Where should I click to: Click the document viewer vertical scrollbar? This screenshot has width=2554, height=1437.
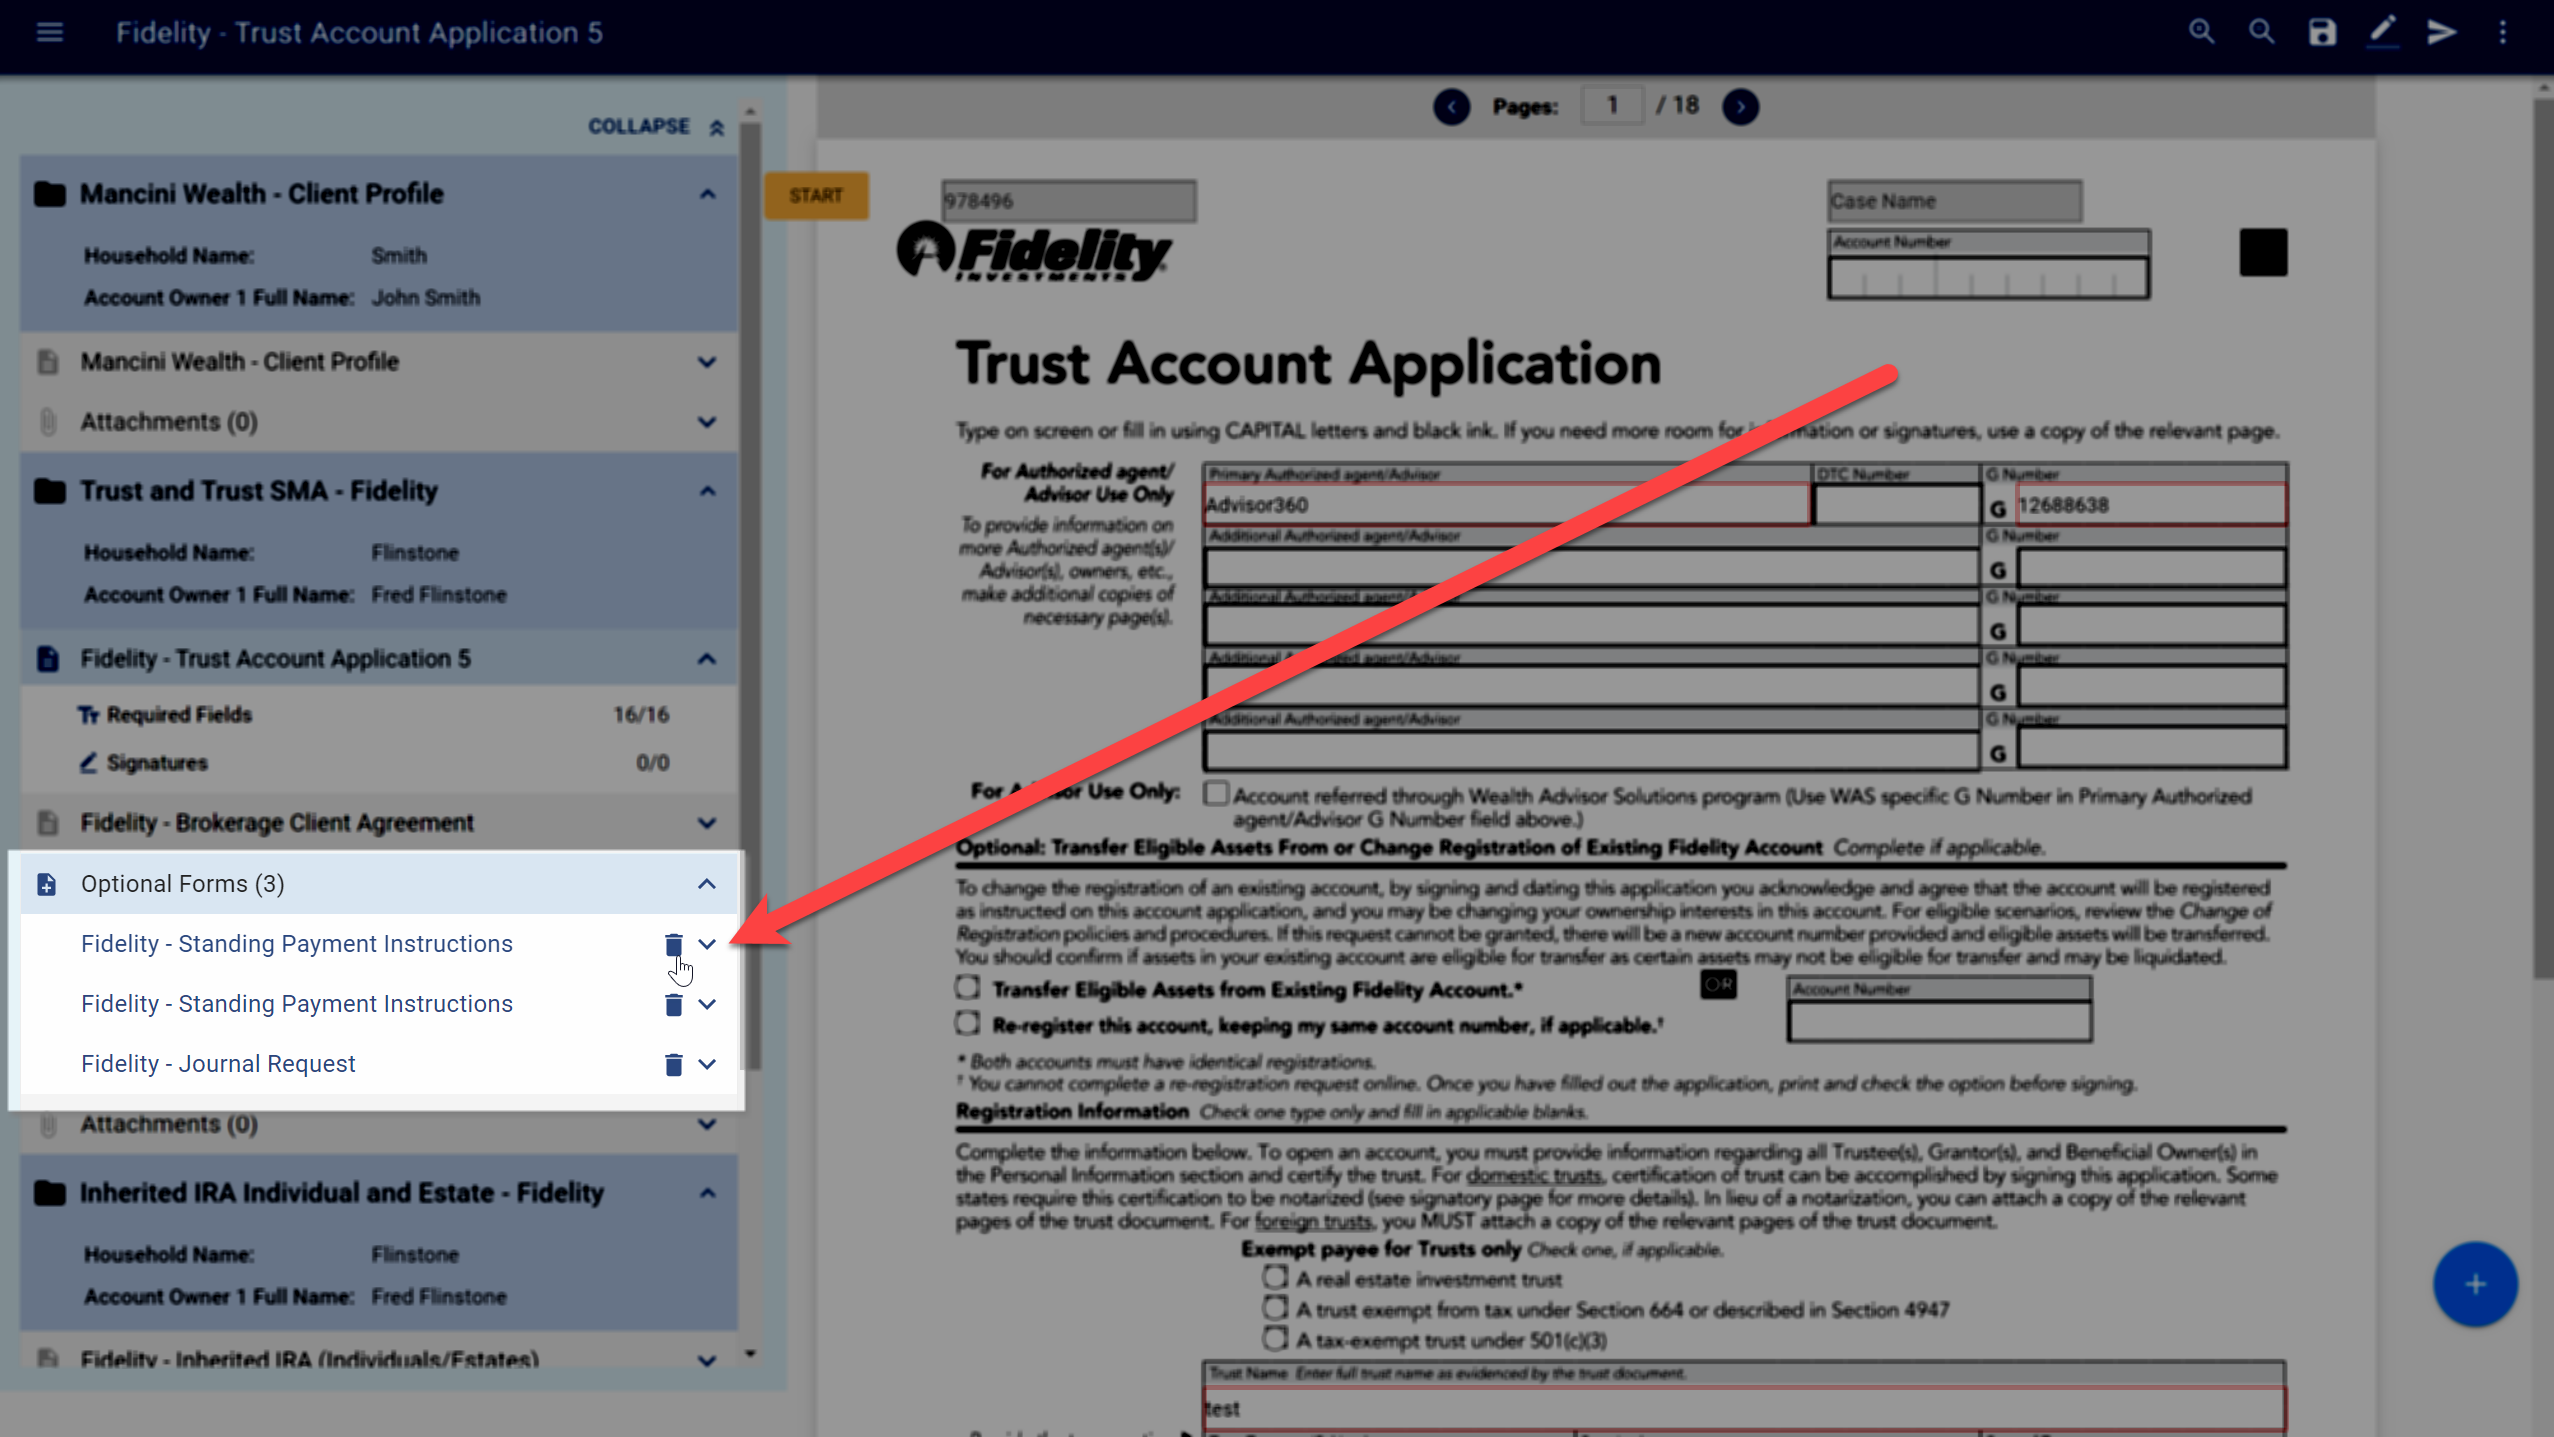(x=2543, y=538)
